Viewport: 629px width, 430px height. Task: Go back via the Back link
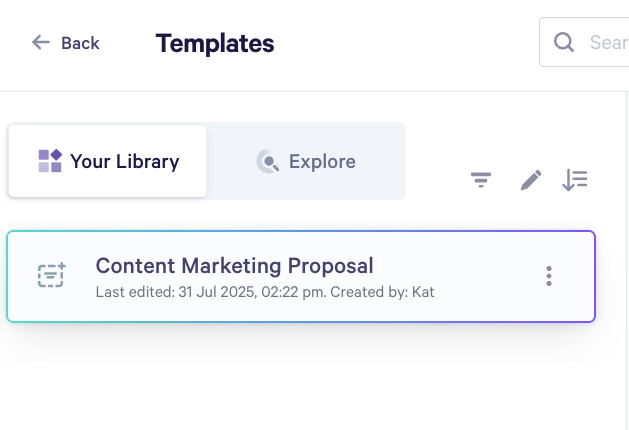tap(65, 43)
